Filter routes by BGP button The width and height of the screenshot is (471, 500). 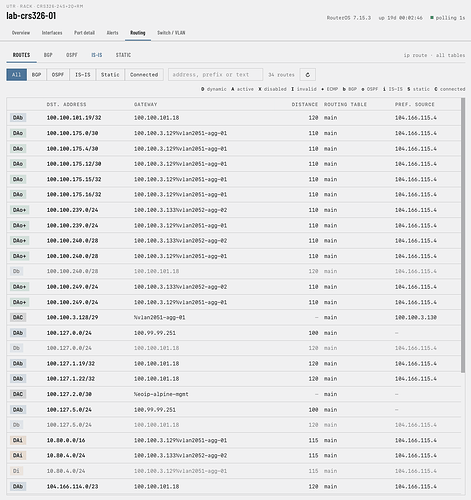(x=37, y=75)
